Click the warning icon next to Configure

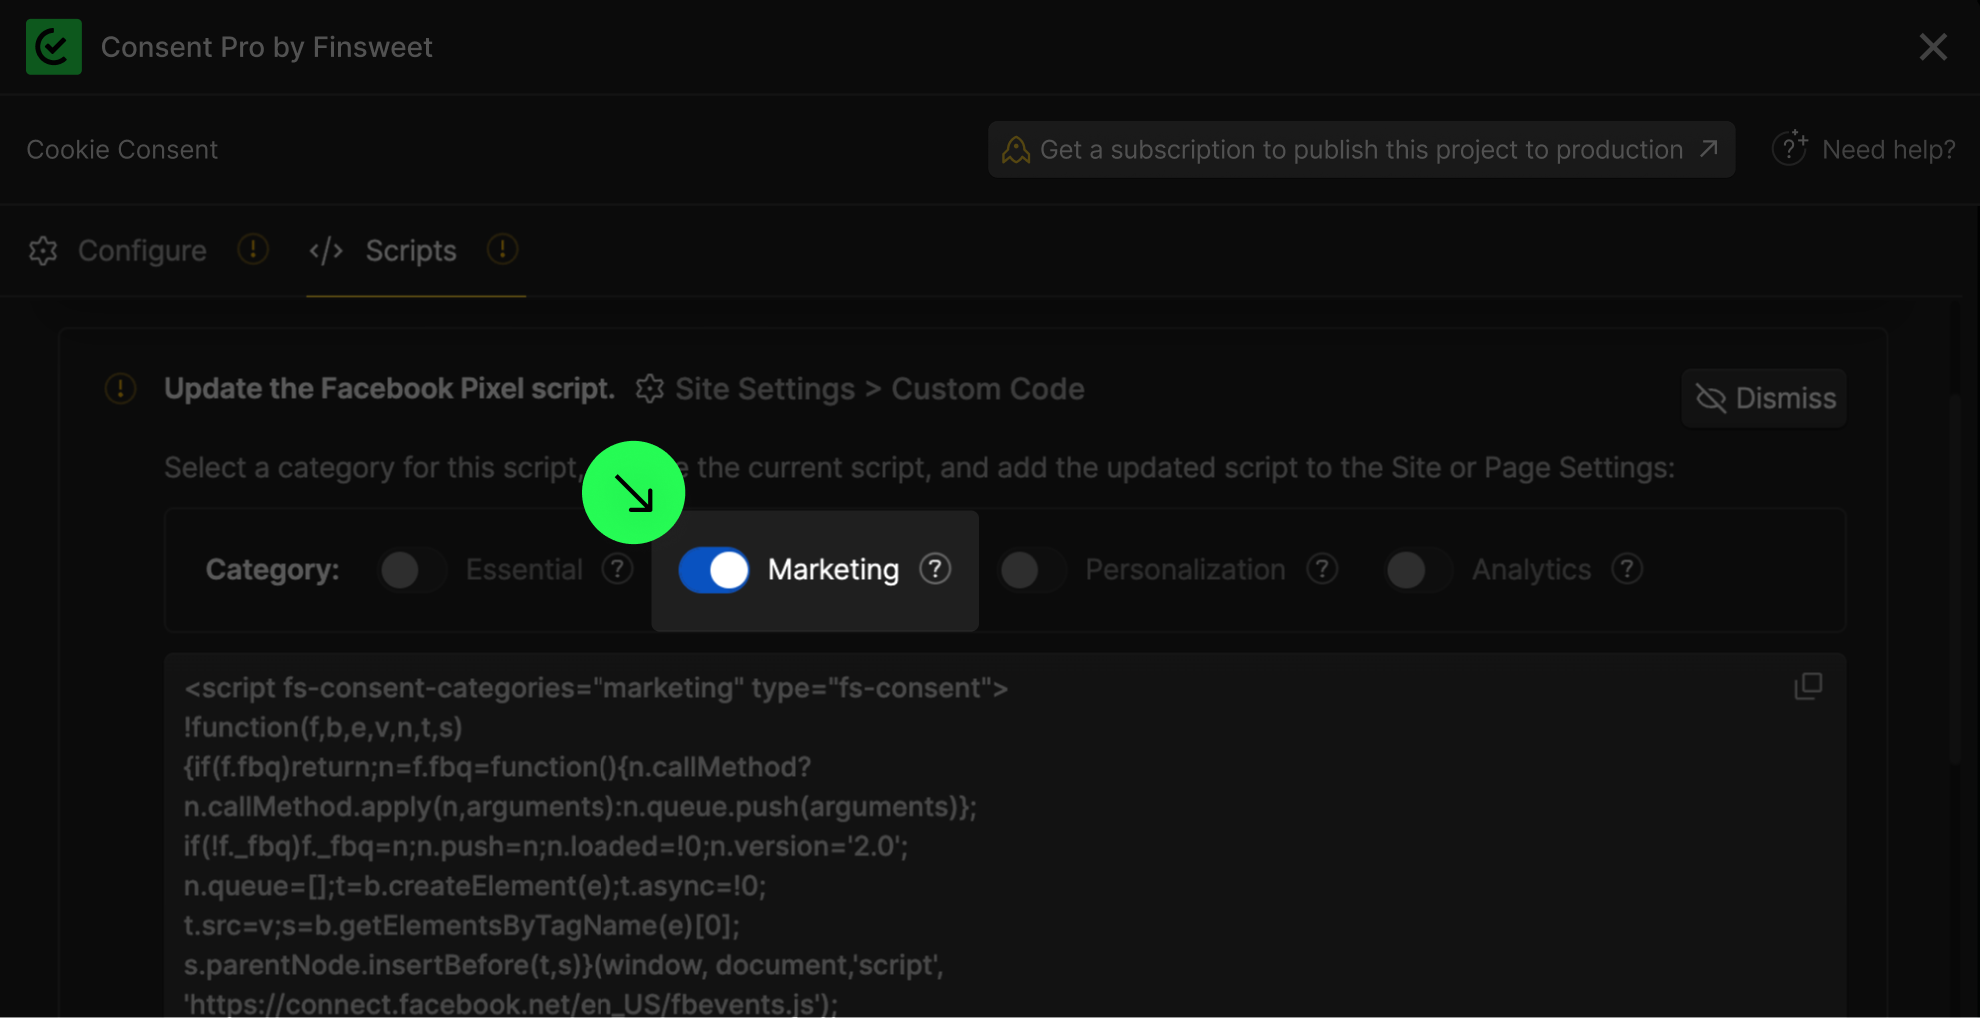(x=253, y=249)
